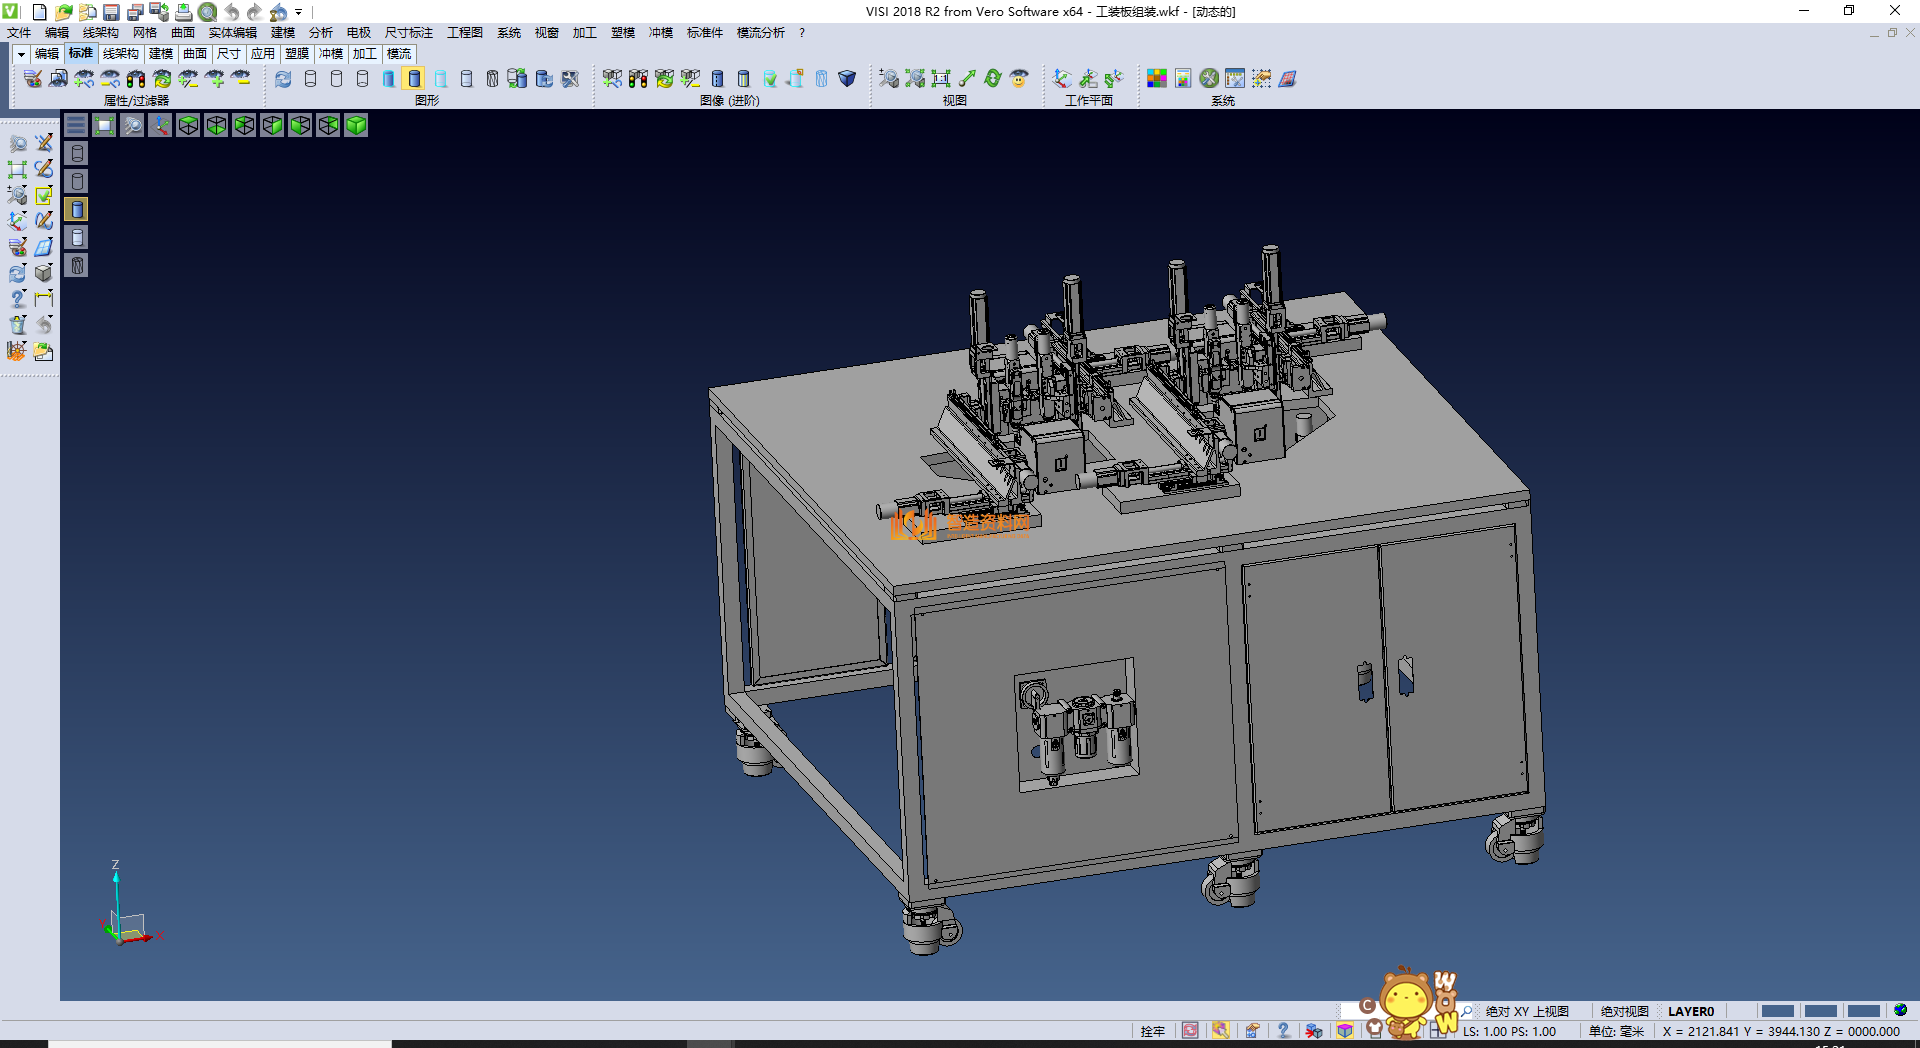Viewport: 1920px width, 1048px height.
Task: Toggle highlighted cylinder in left viewport strip
Action: (x=77, y=209)
